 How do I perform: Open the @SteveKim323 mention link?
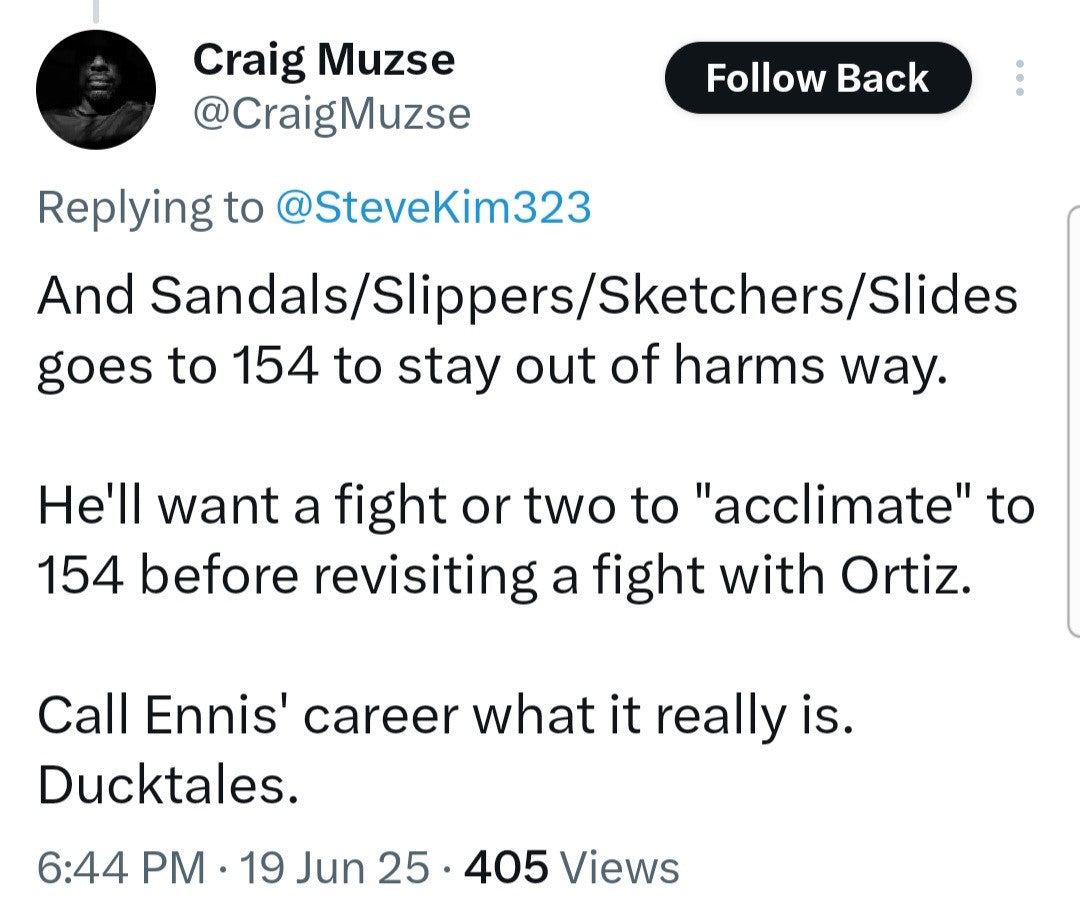click(432, 207)
